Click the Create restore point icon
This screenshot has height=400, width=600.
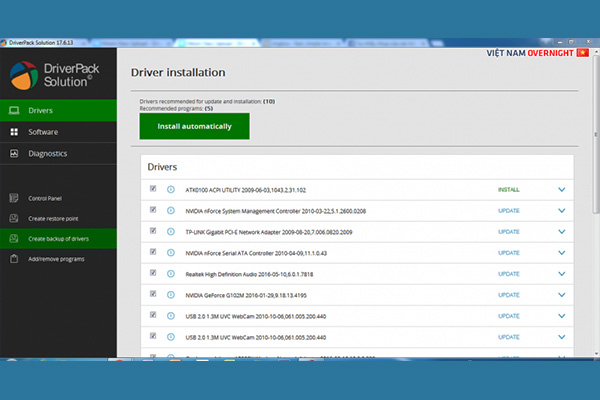pos(14,218)
